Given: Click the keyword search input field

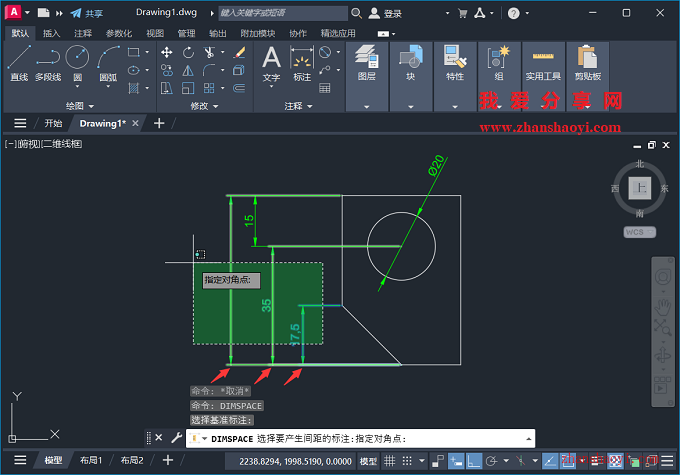Looking at the screenshot, I should pos(283,13).
